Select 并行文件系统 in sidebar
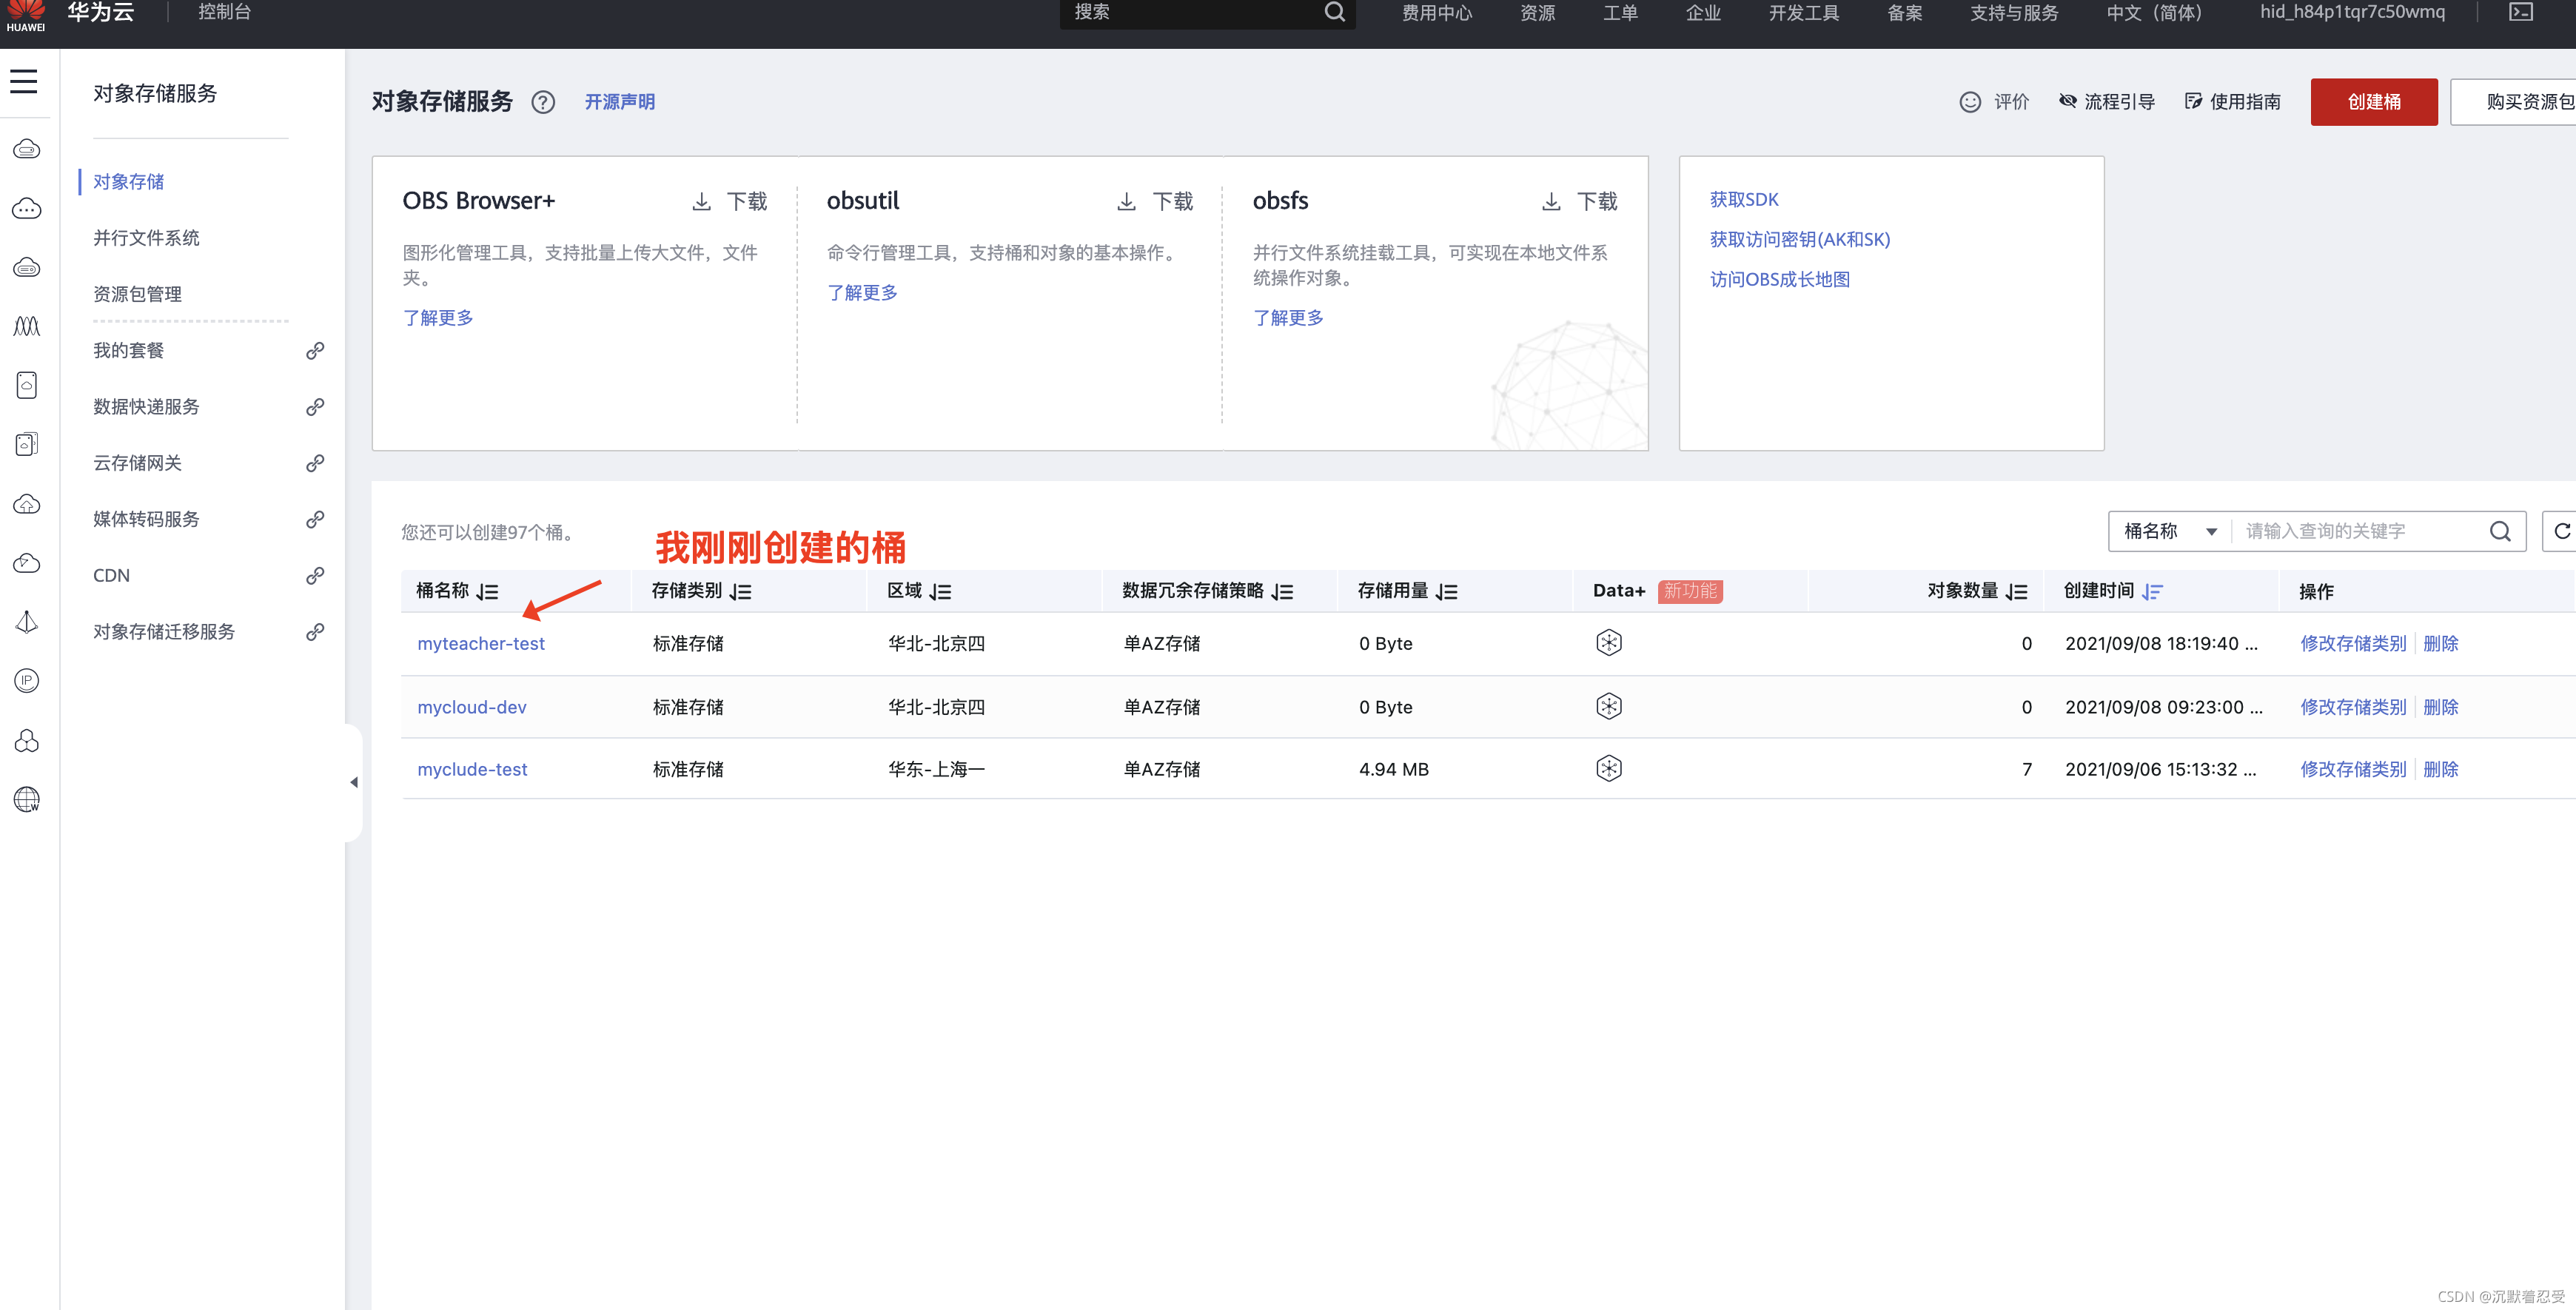 tap(146, 238)
